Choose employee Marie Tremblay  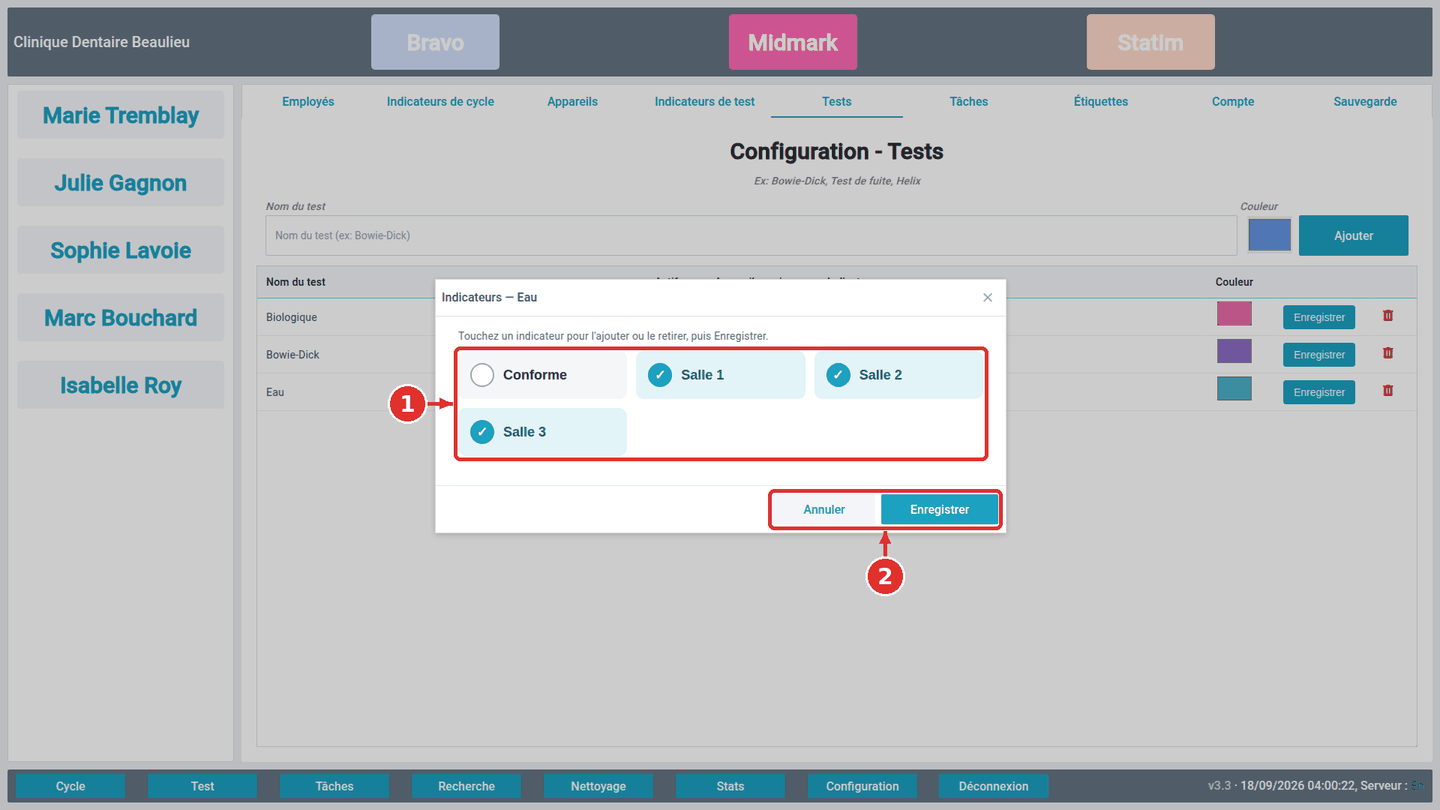point(121,115)
